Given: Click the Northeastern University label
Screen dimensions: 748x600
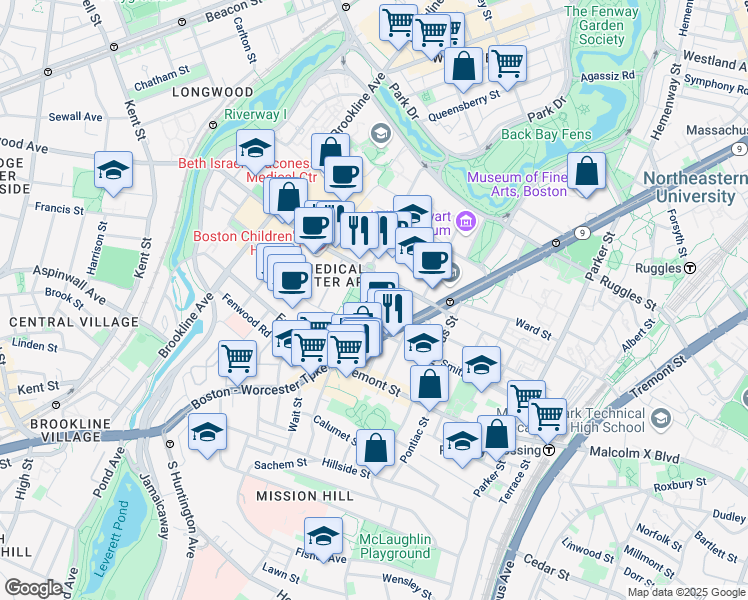Looking at the screenshot, I should (x=696, y=187).
